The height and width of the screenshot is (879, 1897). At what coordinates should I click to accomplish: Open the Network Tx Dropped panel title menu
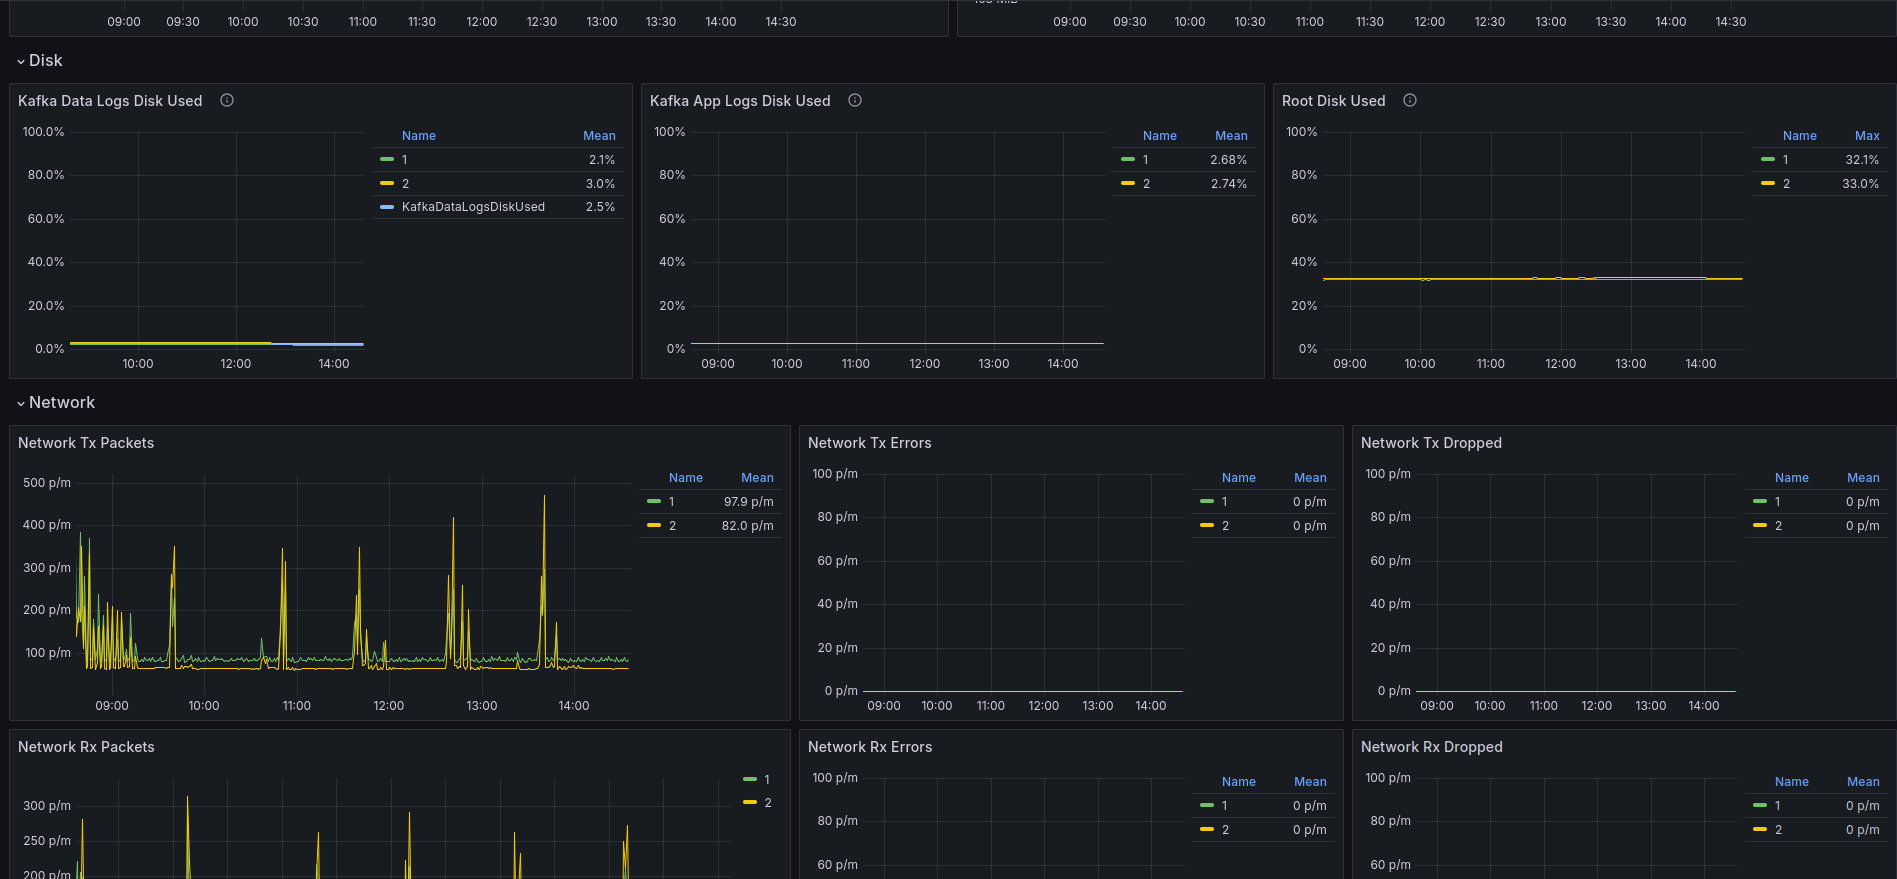click(x=1431, y=443)
